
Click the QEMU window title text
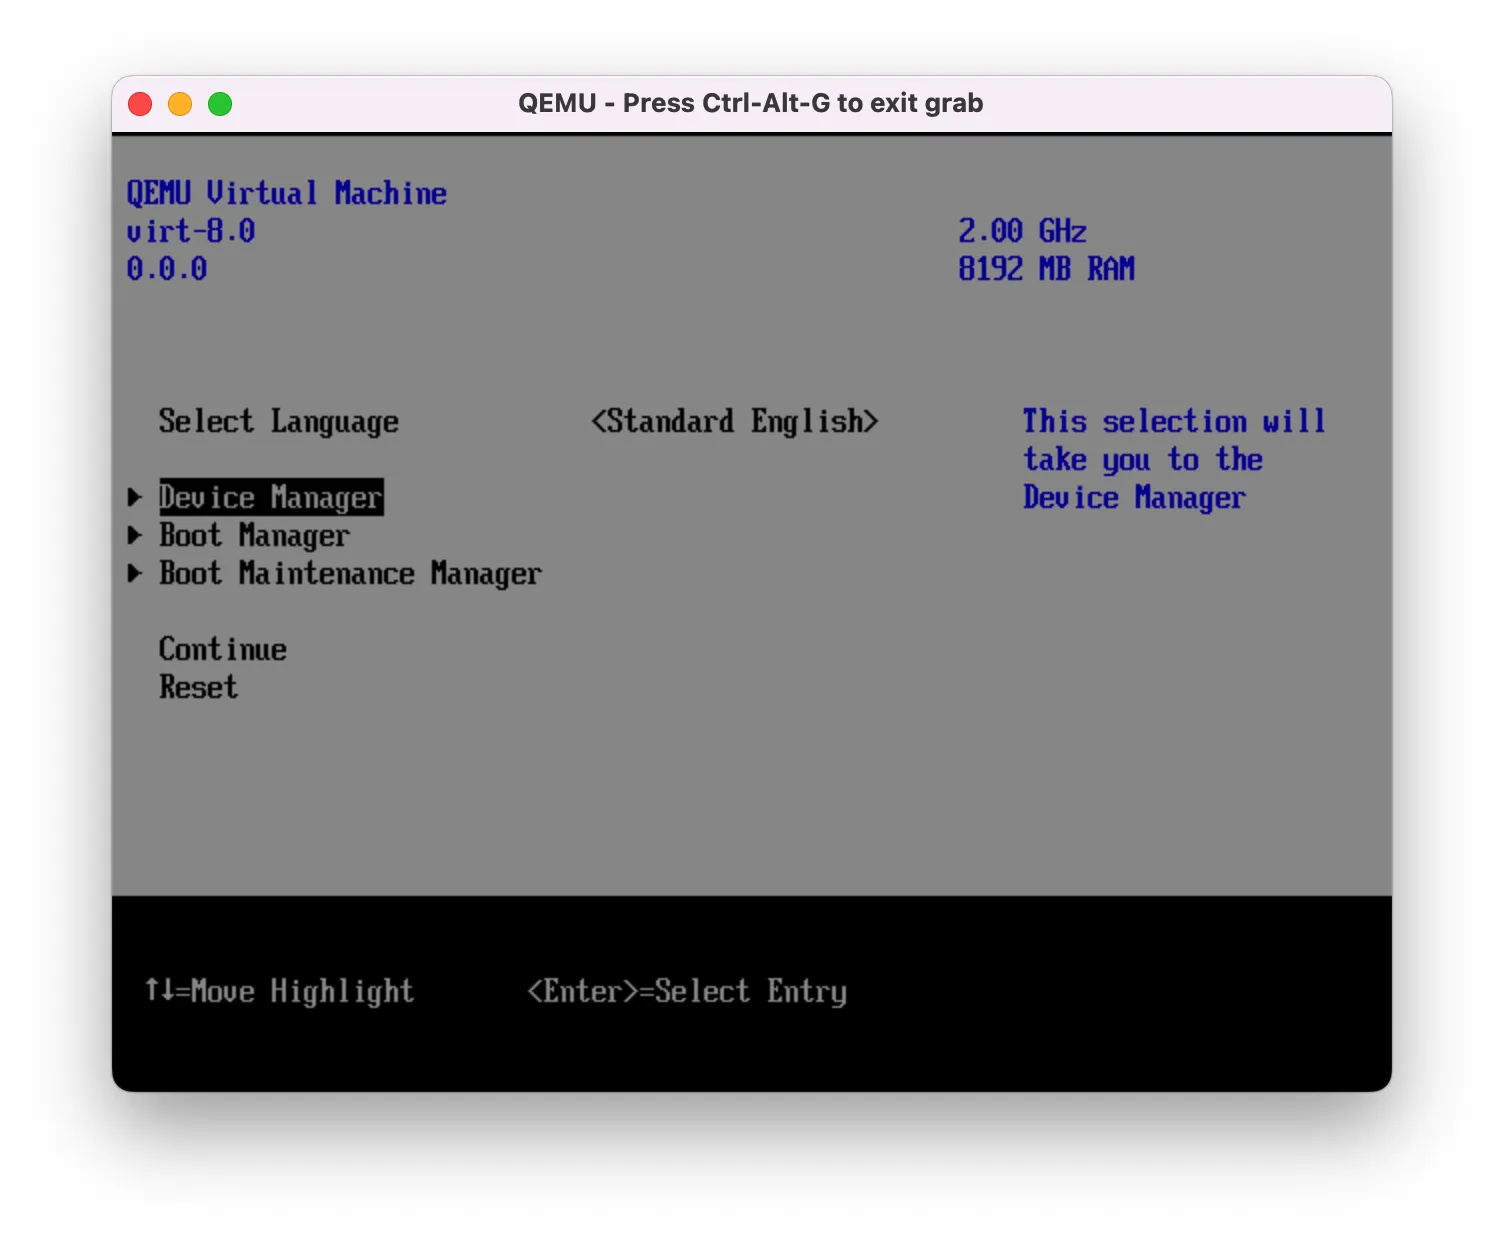point(751,103)
